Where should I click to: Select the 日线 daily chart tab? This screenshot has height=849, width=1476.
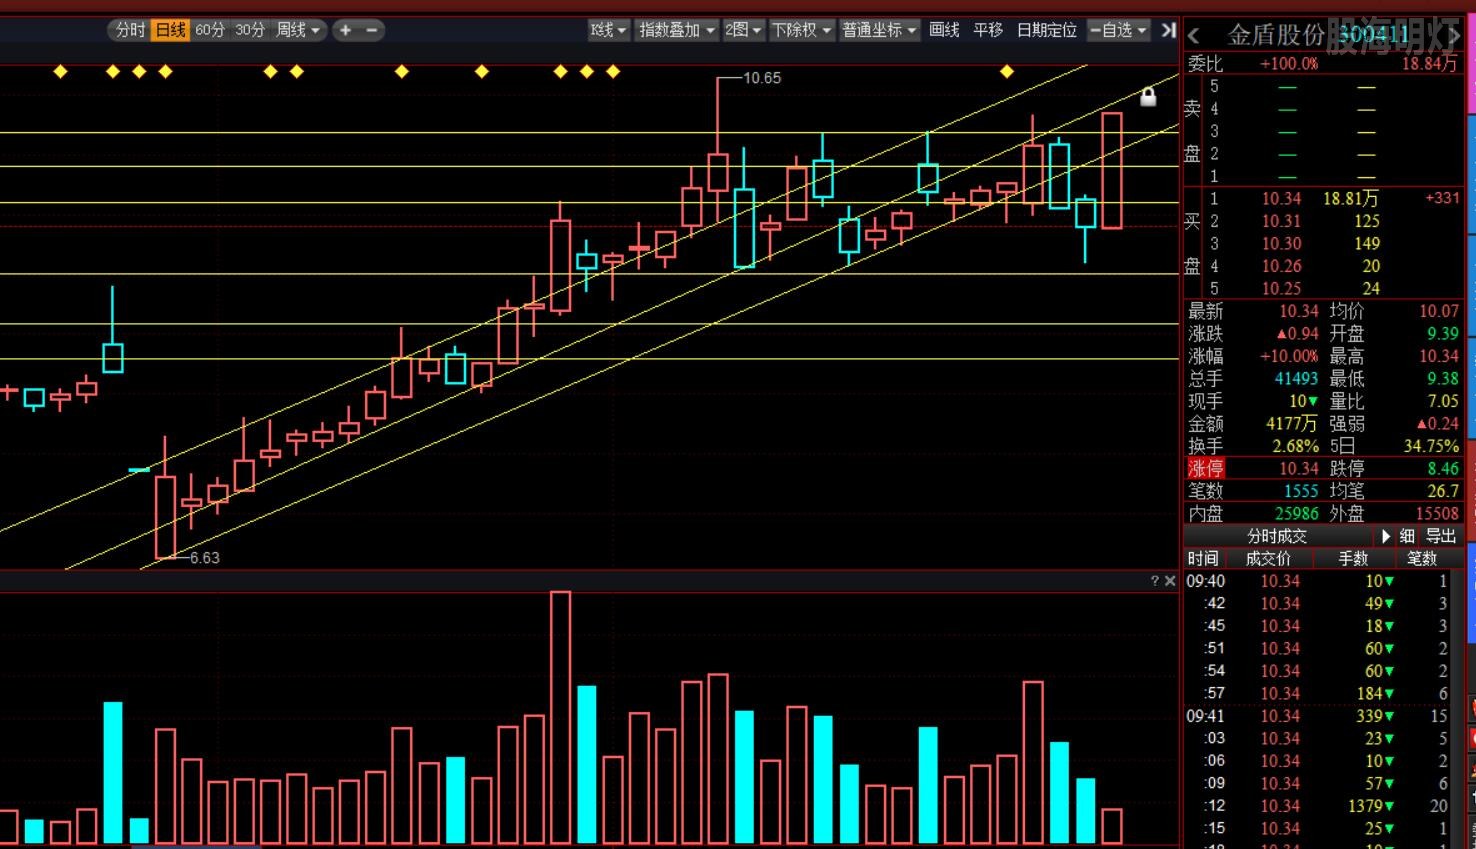click(x=171, y=30)
